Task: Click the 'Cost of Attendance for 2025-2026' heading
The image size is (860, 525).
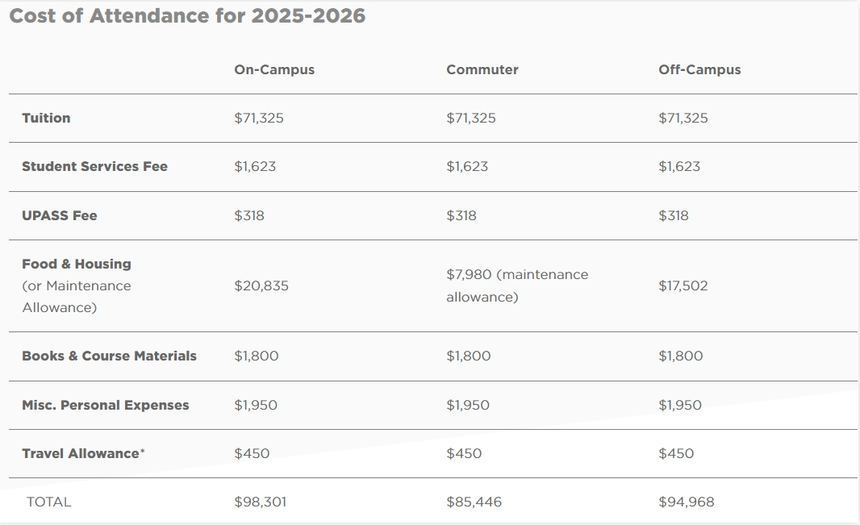Action: coord(187,16)
